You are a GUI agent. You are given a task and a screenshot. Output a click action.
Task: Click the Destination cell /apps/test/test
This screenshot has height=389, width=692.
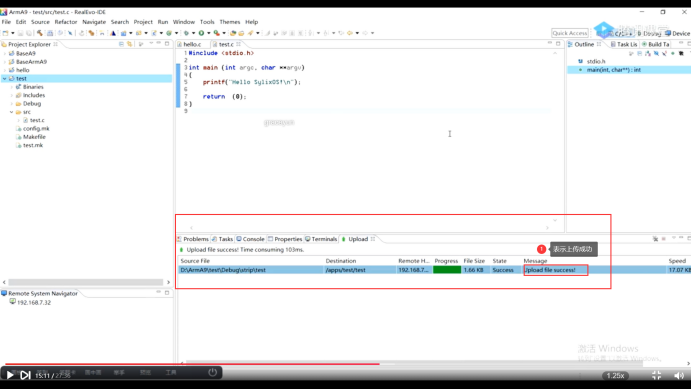point(346,270)
